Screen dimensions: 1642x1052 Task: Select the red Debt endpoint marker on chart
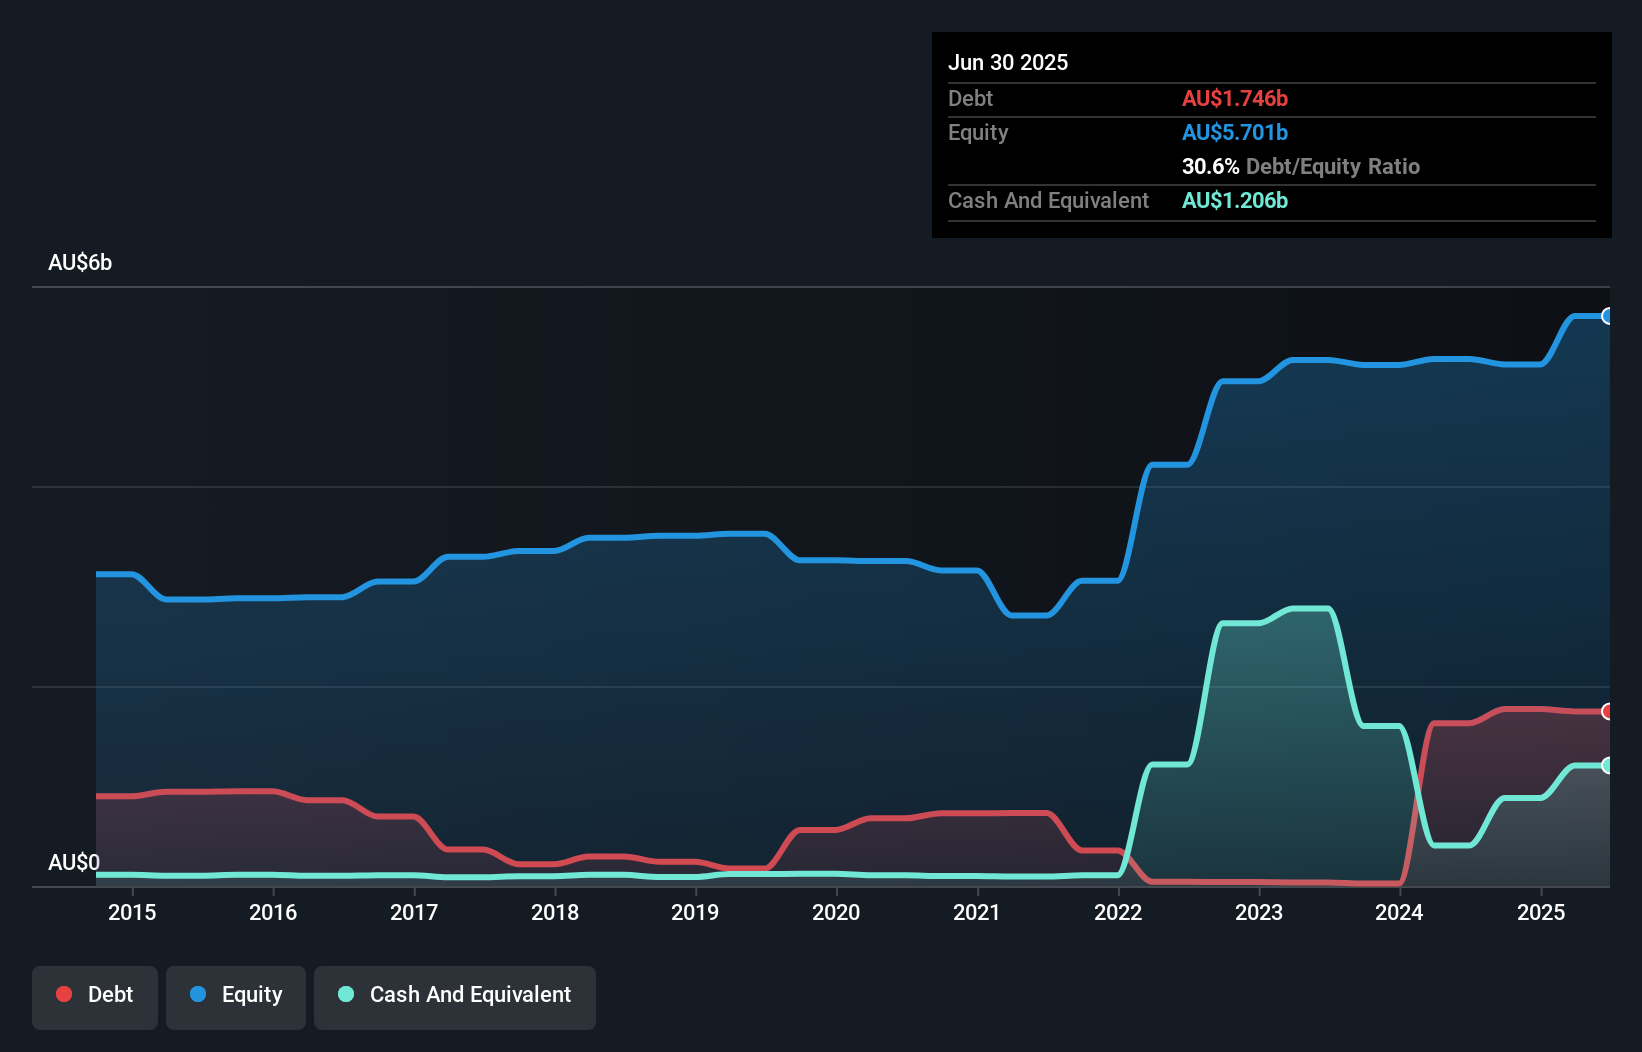click(x=1607, y=712)
